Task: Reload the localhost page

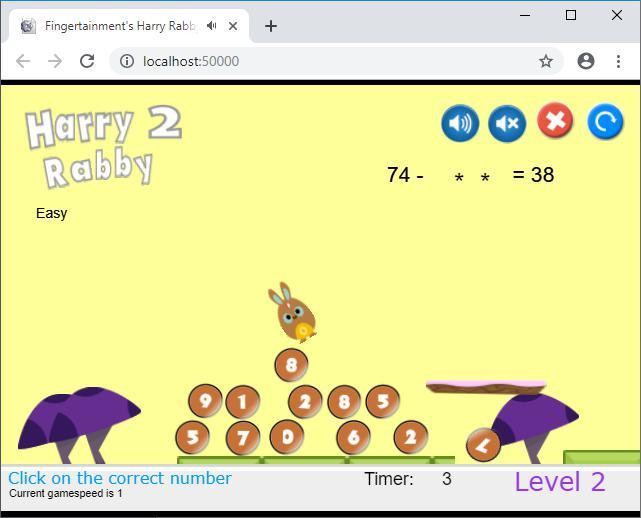Action: point(87,61)
